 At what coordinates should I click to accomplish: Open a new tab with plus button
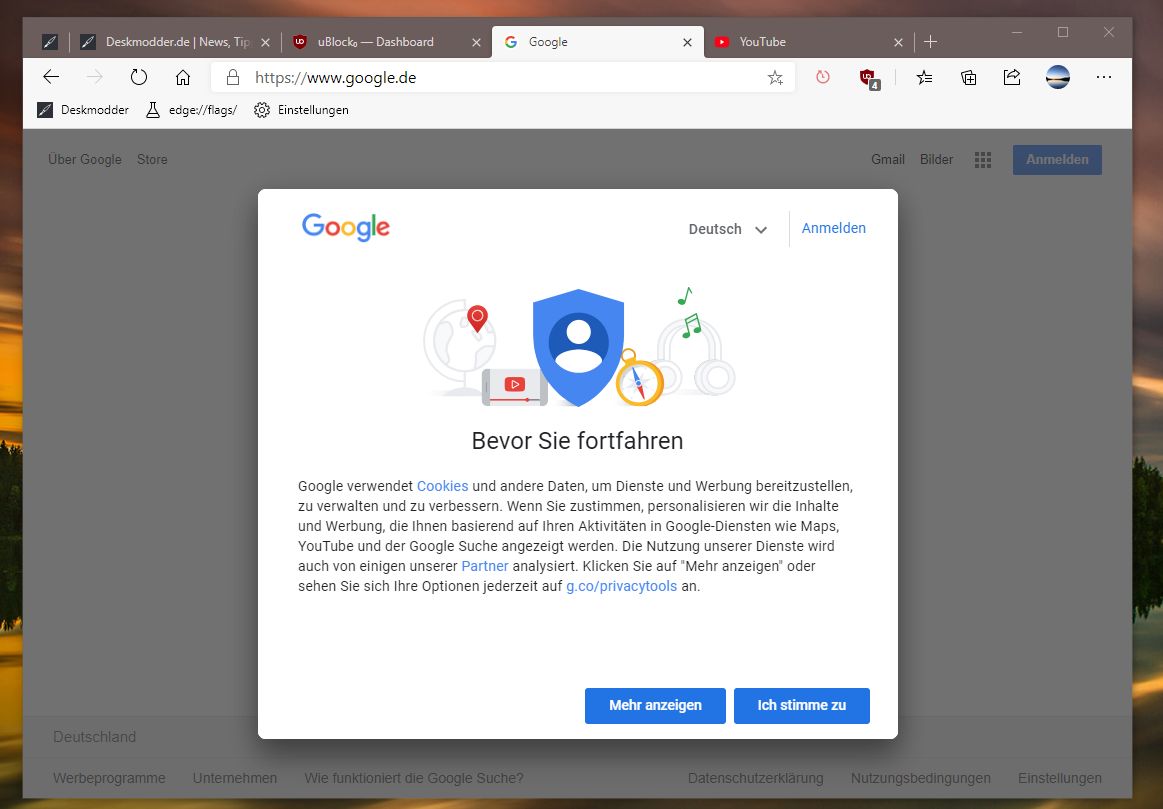930,42
